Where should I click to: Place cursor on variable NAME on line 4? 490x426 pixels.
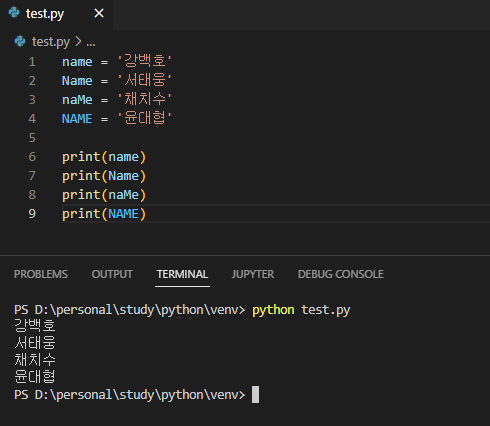pyautogui.click(x=77, y=119)
